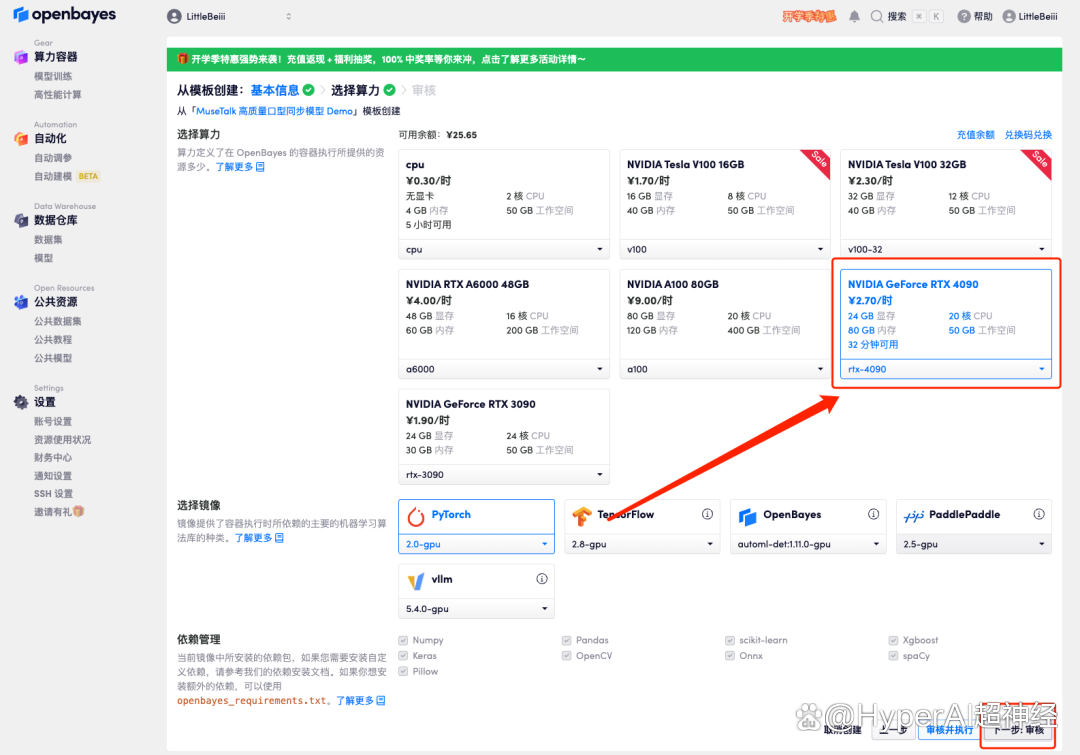Click the PaddlePaddle logo icon
Image resolution: width=1080 pixels, height=755 pixels.
tap(914, 516)
